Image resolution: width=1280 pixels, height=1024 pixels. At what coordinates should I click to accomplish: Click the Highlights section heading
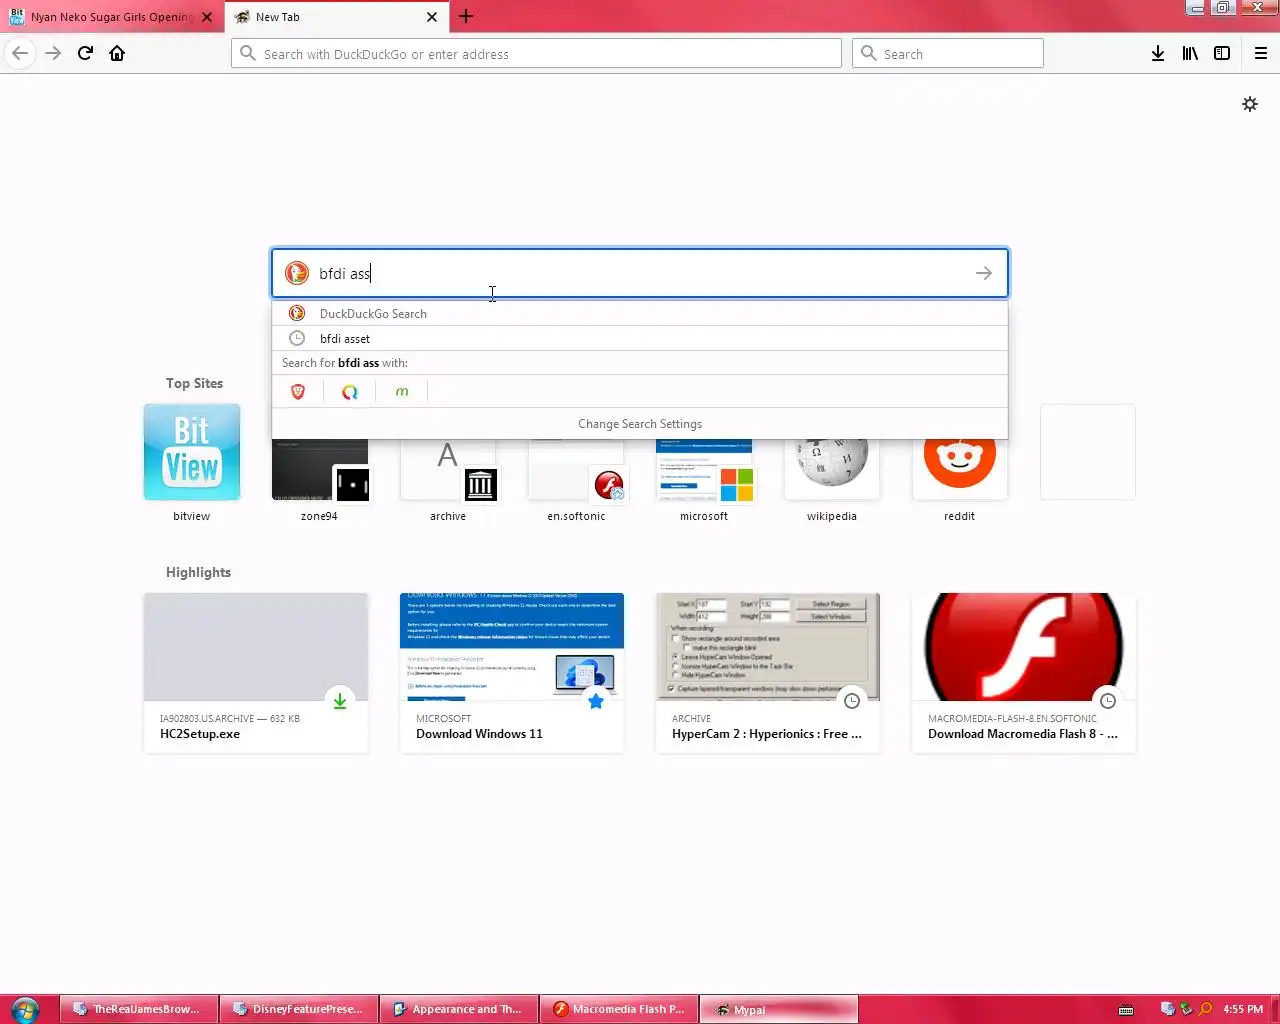198,572
